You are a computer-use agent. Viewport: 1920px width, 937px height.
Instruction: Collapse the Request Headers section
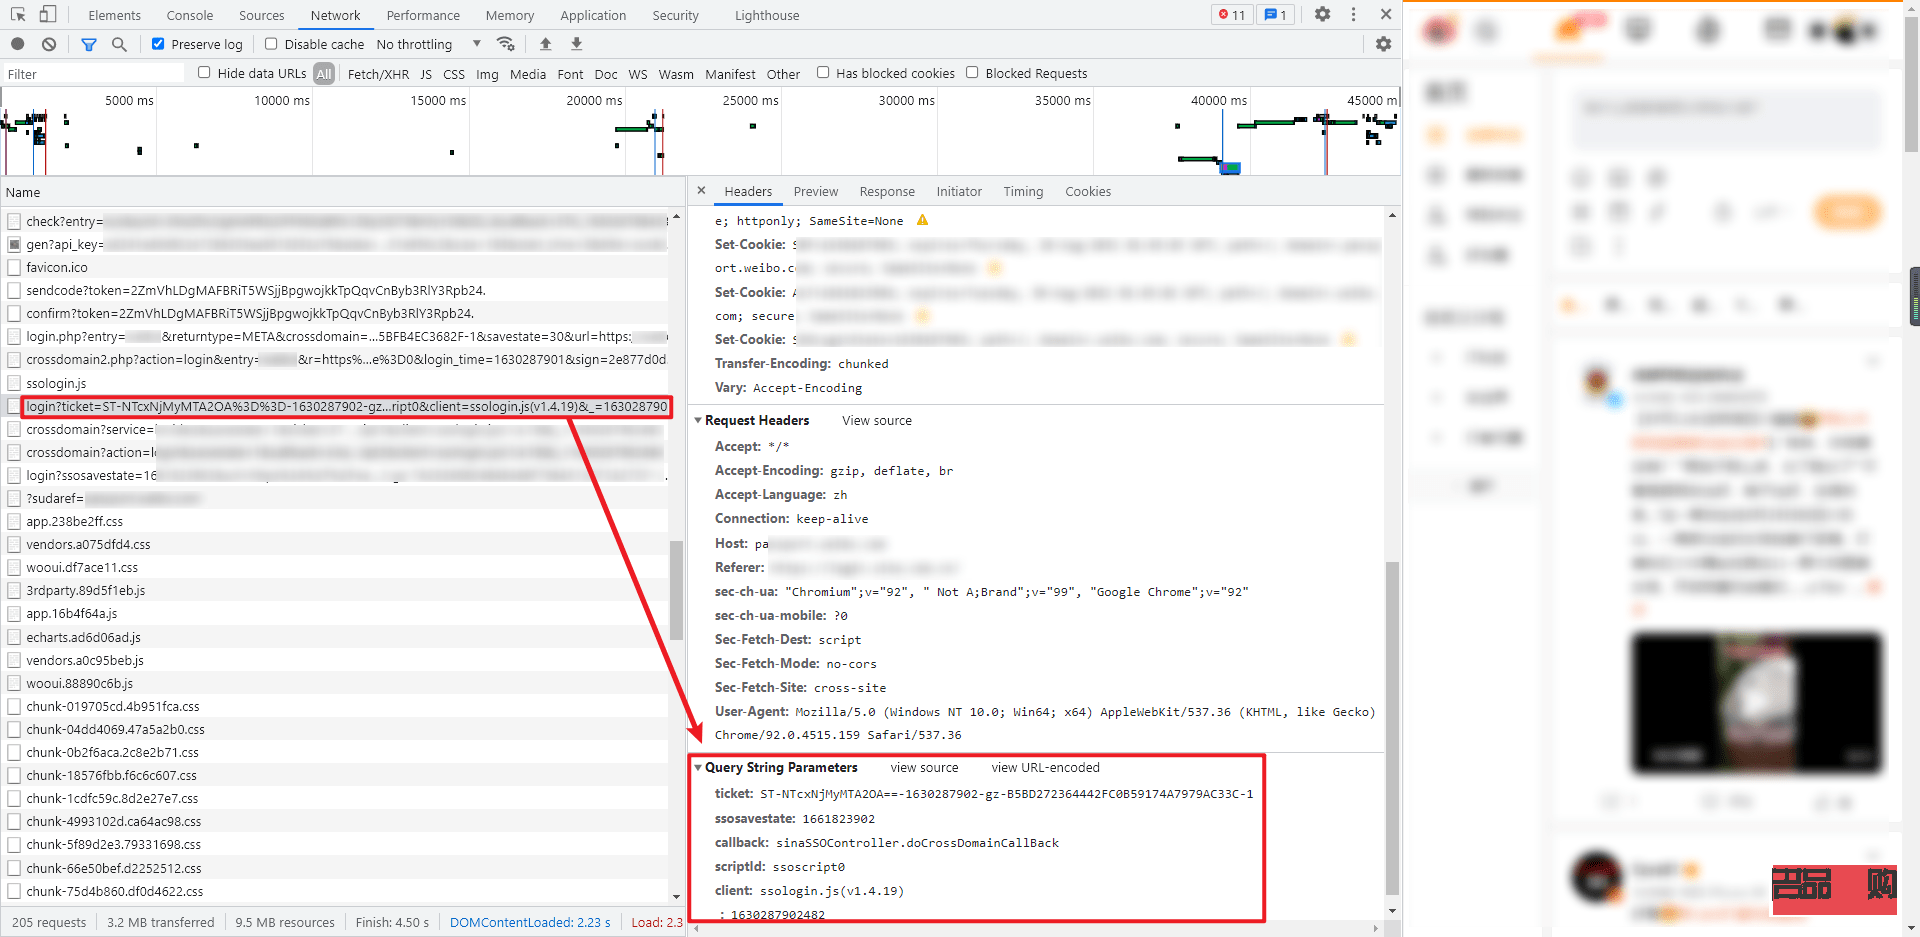click(x=698, y=421)
